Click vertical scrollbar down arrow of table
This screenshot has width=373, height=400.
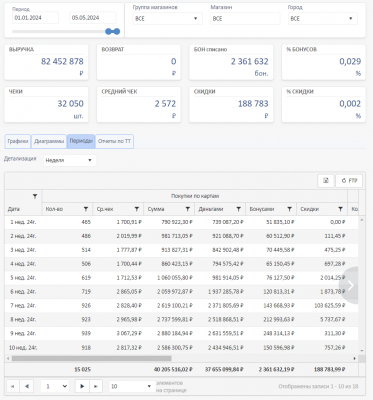point(362,351)
